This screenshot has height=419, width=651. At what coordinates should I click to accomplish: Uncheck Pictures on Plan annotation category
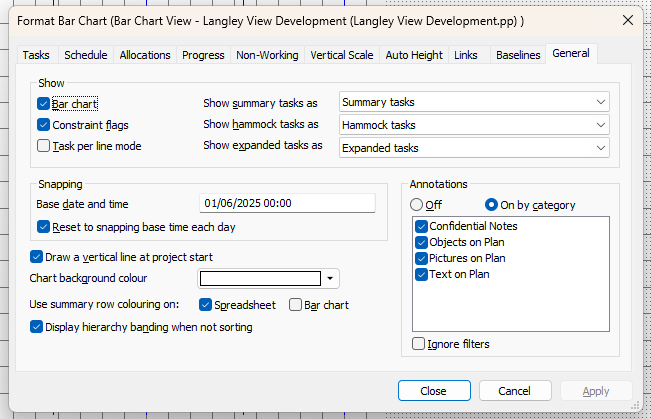pyautogui.click(x=421, y=258)
